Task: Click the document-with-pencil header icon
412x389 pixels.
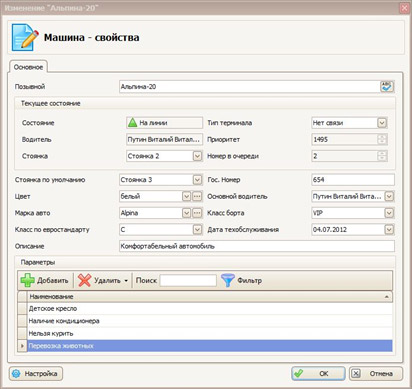Action: [x=25, y=37]
